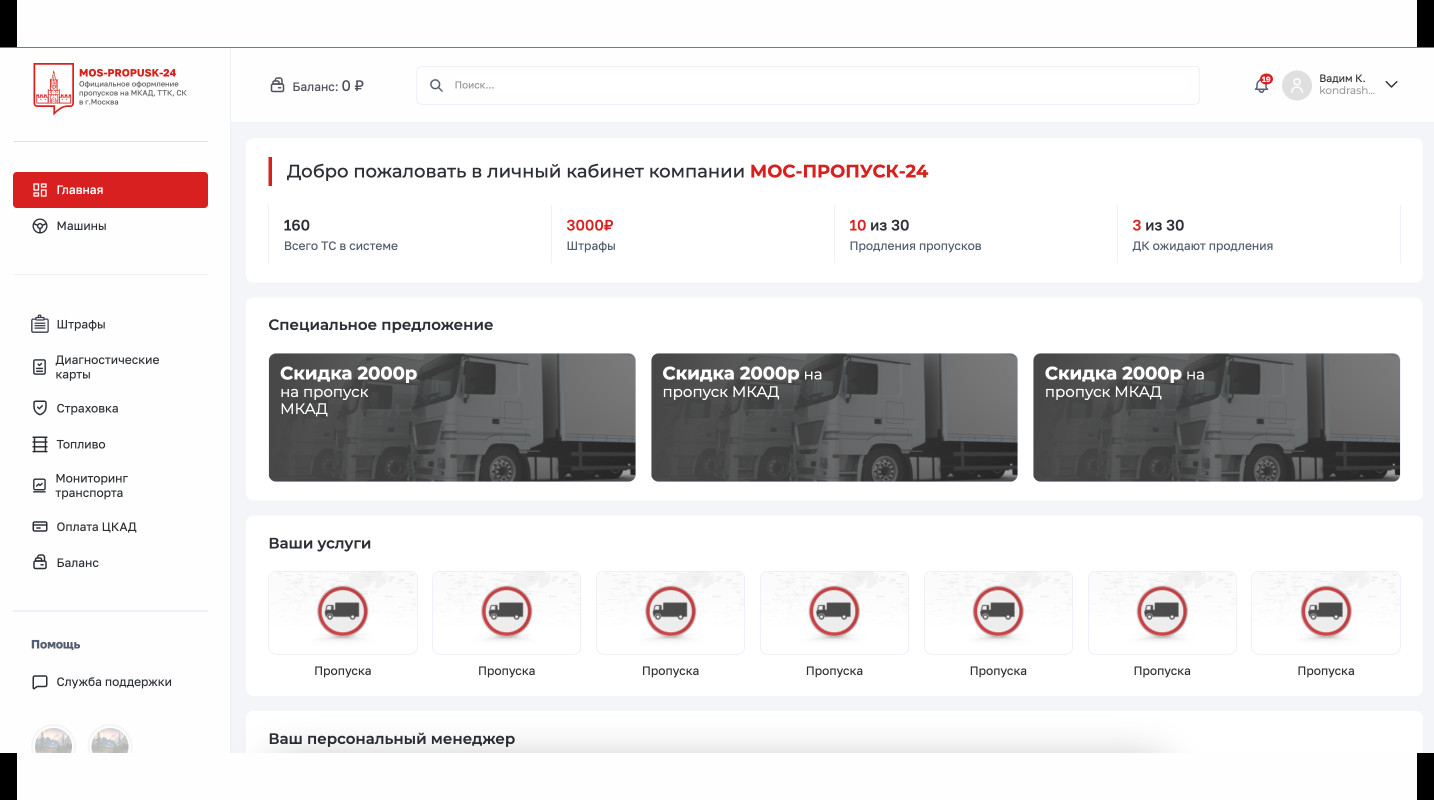
Task: Go to the Главная menu item
Action: [x=110, y=190]
